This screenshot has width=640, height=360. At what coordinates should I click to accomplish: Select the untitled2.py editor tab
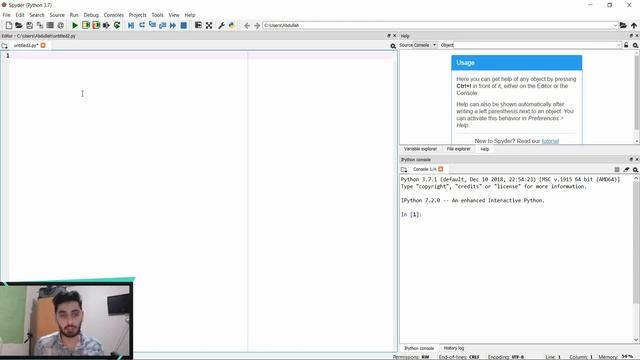[26, 45]
